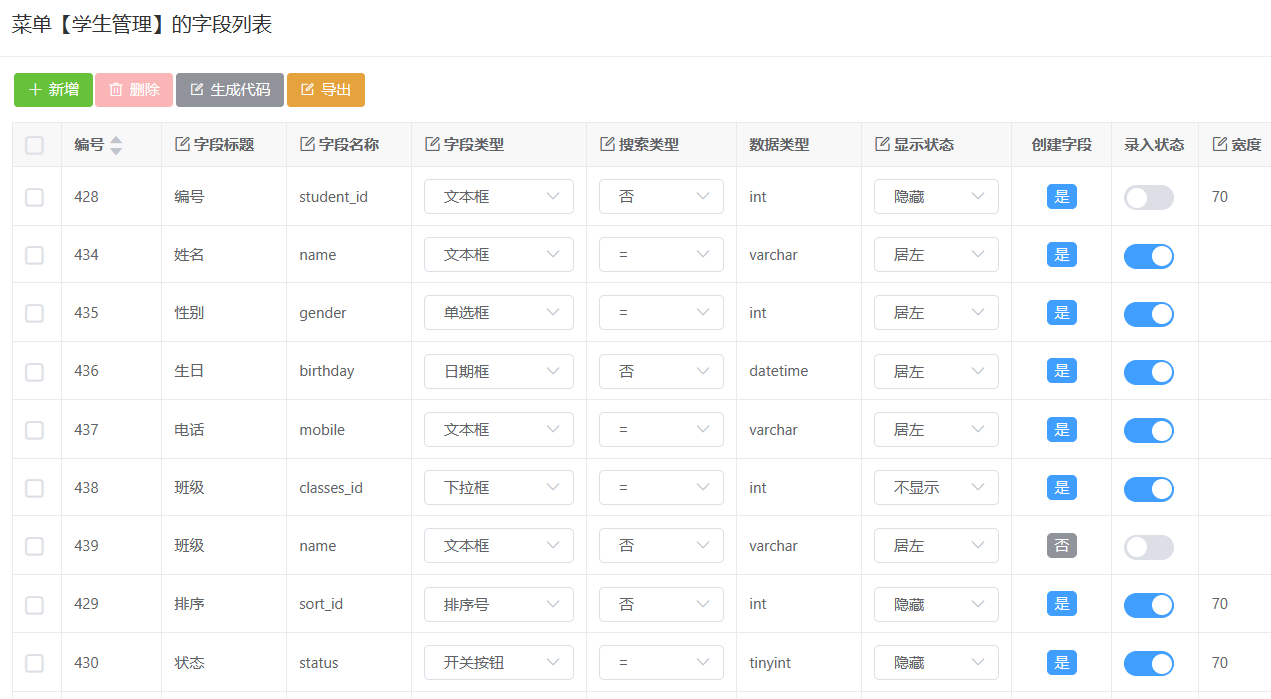This screenshot has width=1271, height=699.
Task: Click the blue 是 tag in row 434
Action: (1061, 255)
